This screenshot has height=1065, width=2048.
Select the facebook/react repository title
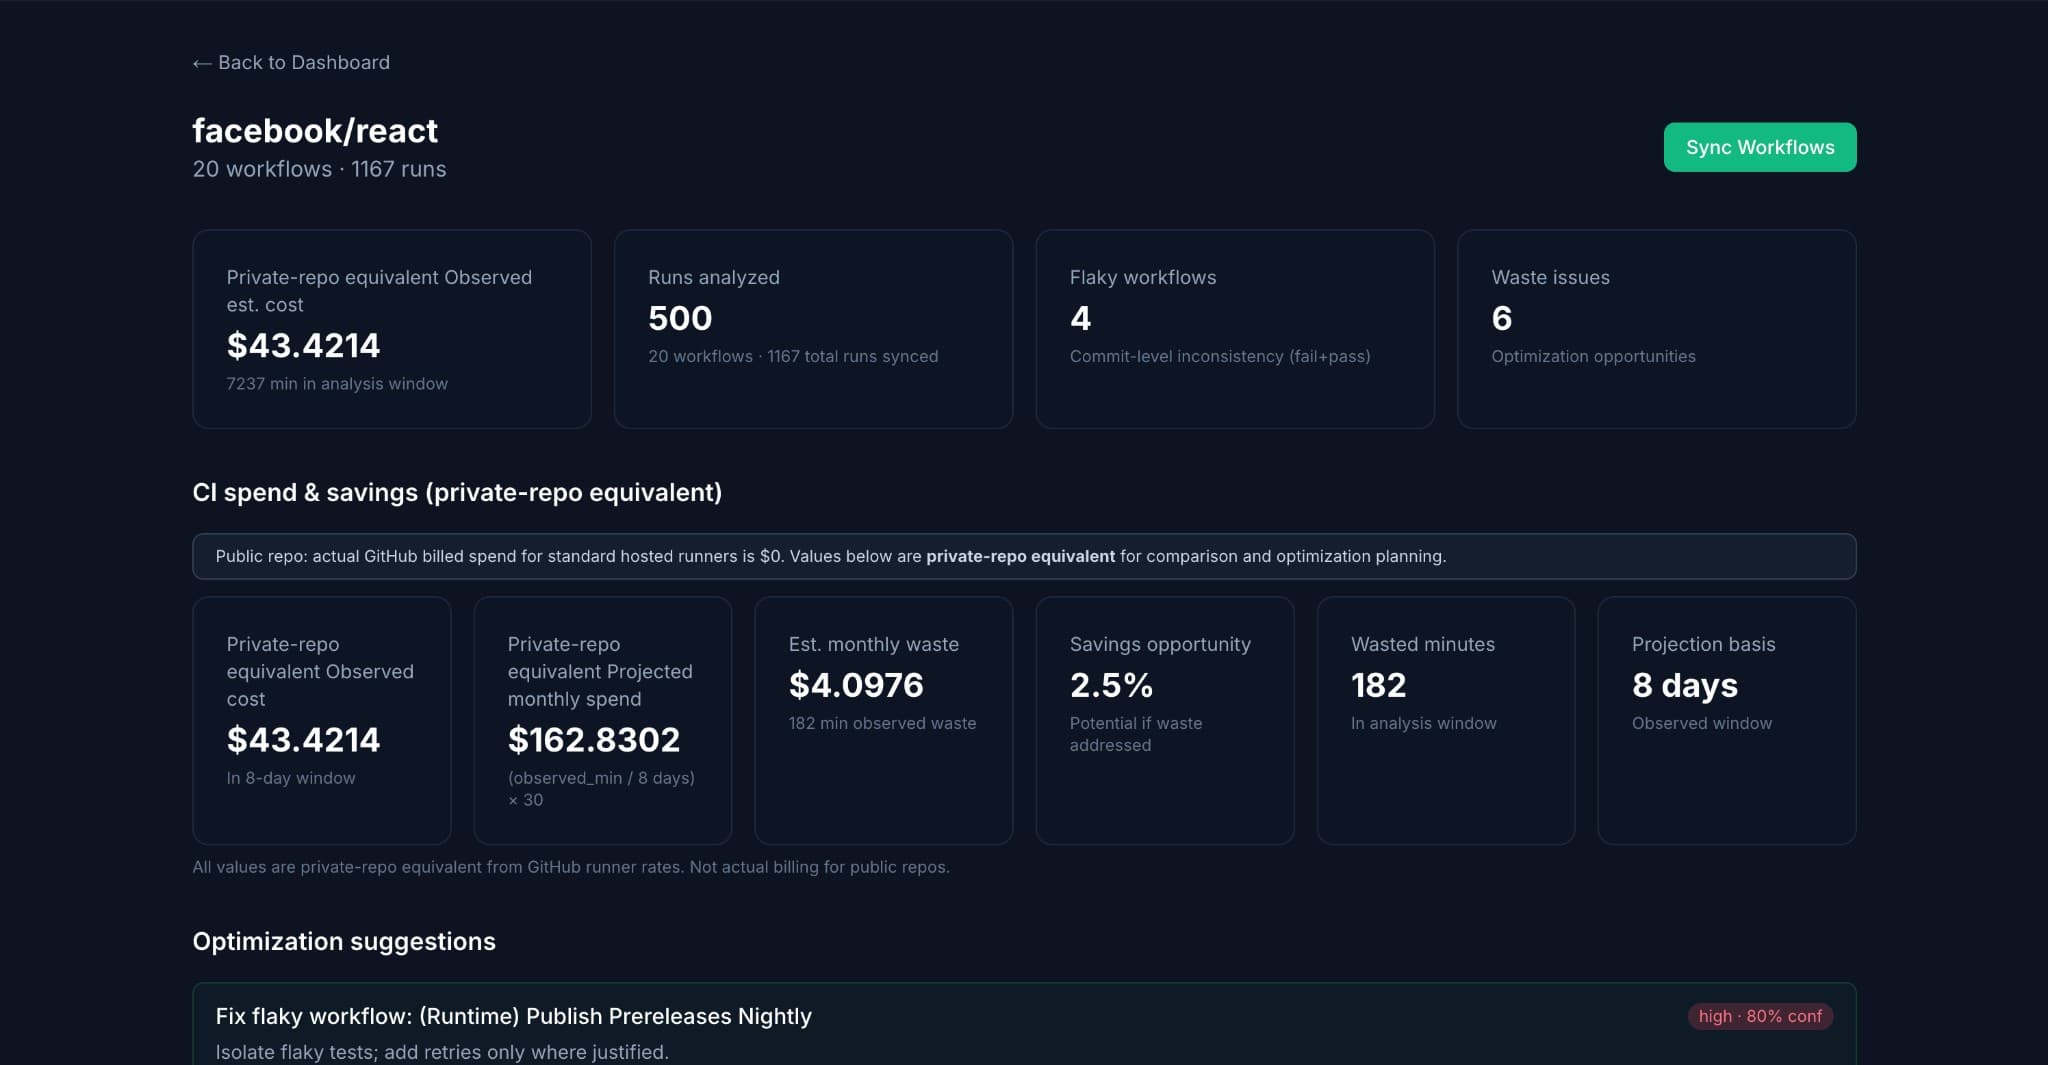(x=315, y=130)
